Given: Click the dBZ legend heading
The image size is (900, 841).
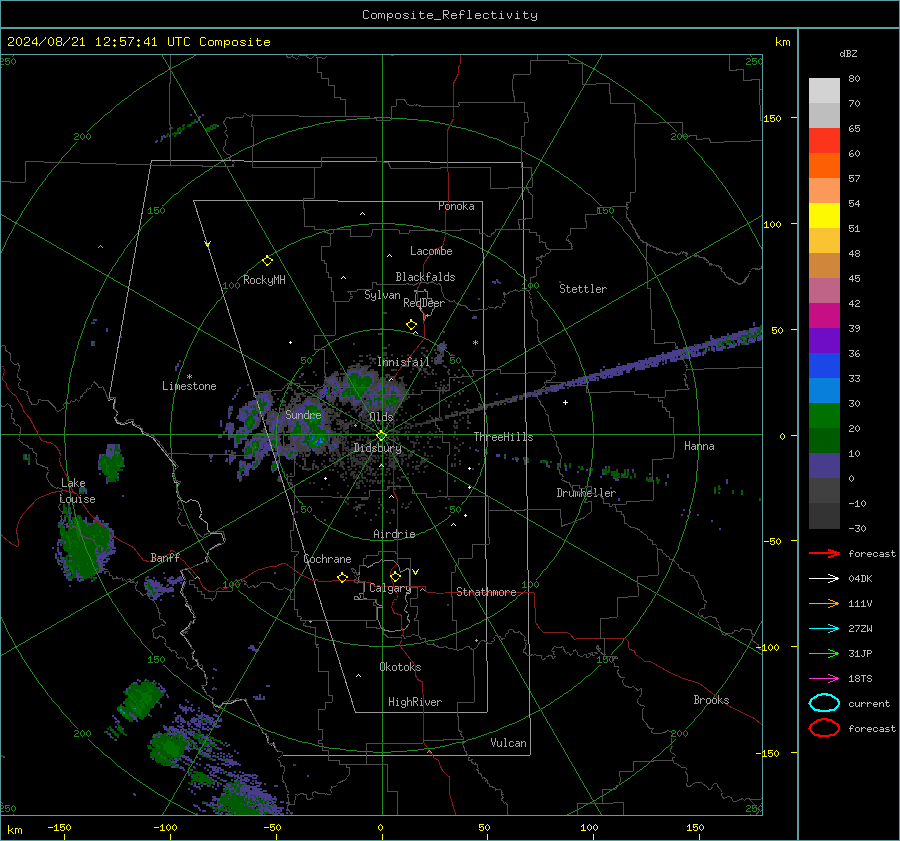Looking at the screenshot, I should pyautogui.click(x=848, y=53).
